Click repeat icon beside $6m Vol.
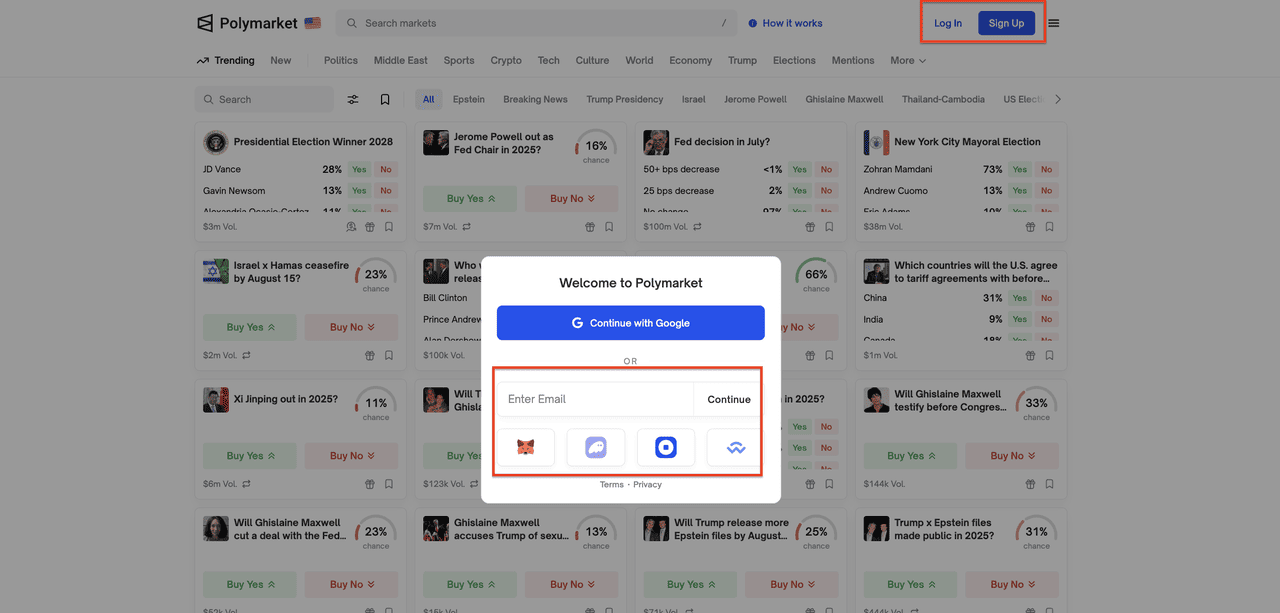 (x=246, y=484)
